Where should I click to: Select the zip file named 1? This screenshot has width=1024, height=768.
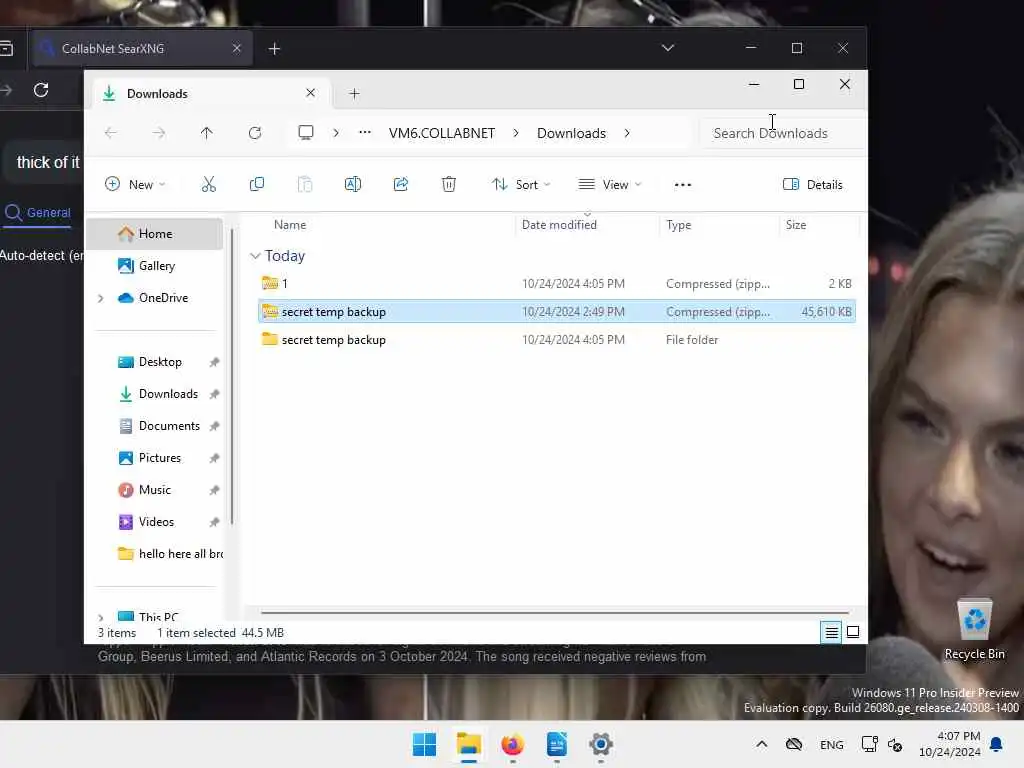(556, 283)
